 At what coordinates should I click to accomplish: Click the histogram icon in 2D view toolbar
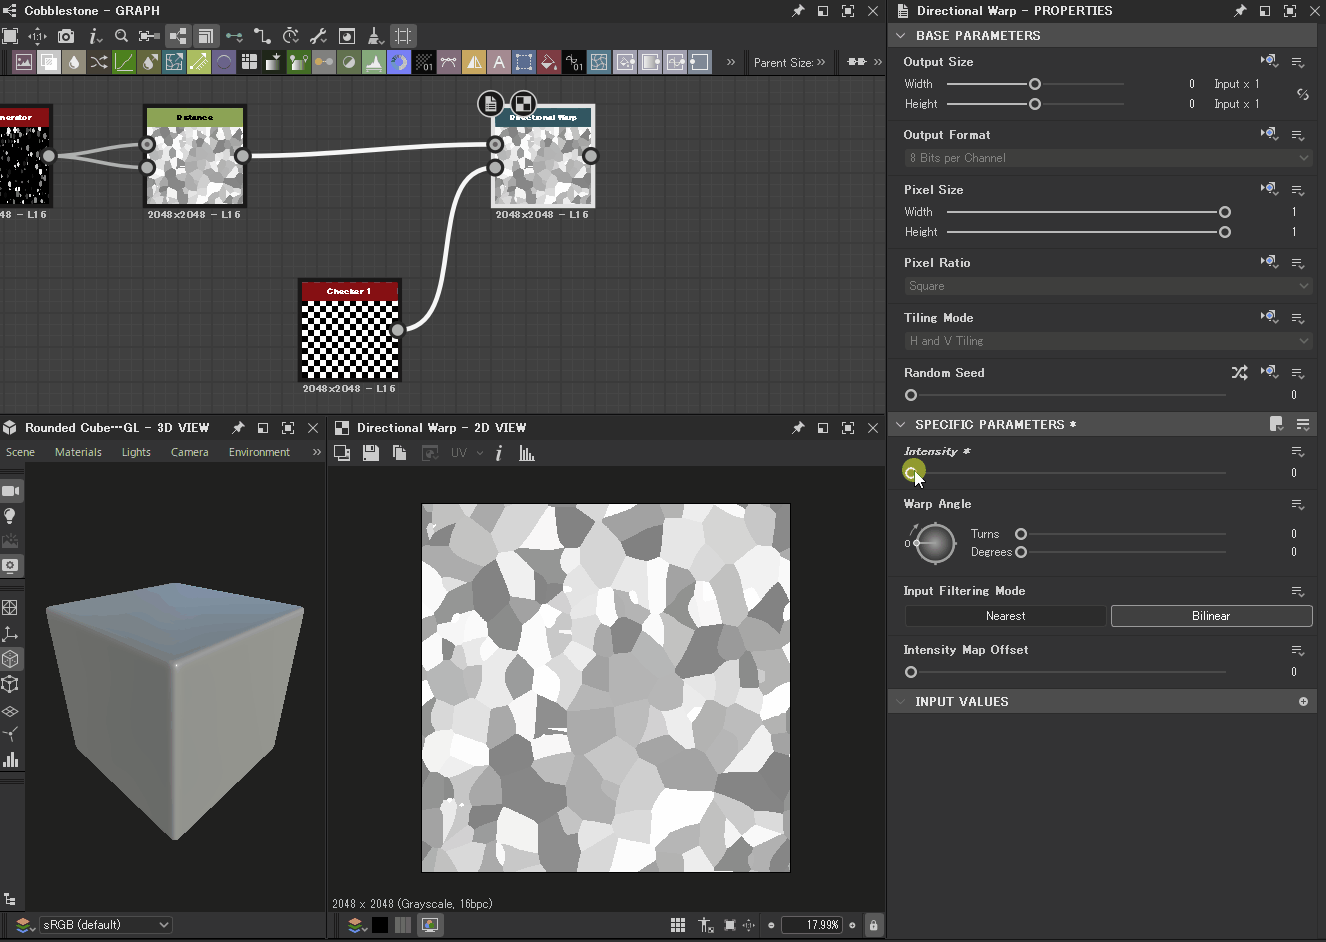(x=527, y=453)
